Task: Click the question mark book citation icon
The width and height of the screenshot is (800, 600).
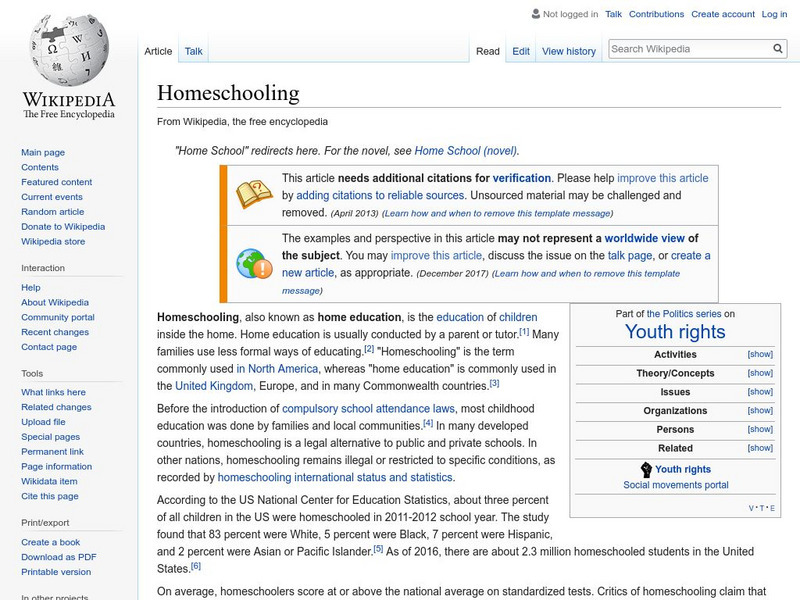Action: click(254, 194)
